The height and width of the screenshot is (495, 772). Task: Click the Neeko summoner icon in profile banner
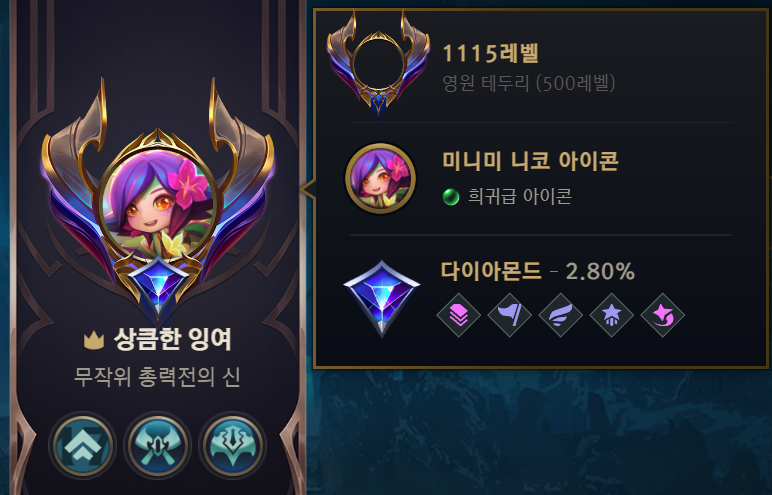click(158, 202)
